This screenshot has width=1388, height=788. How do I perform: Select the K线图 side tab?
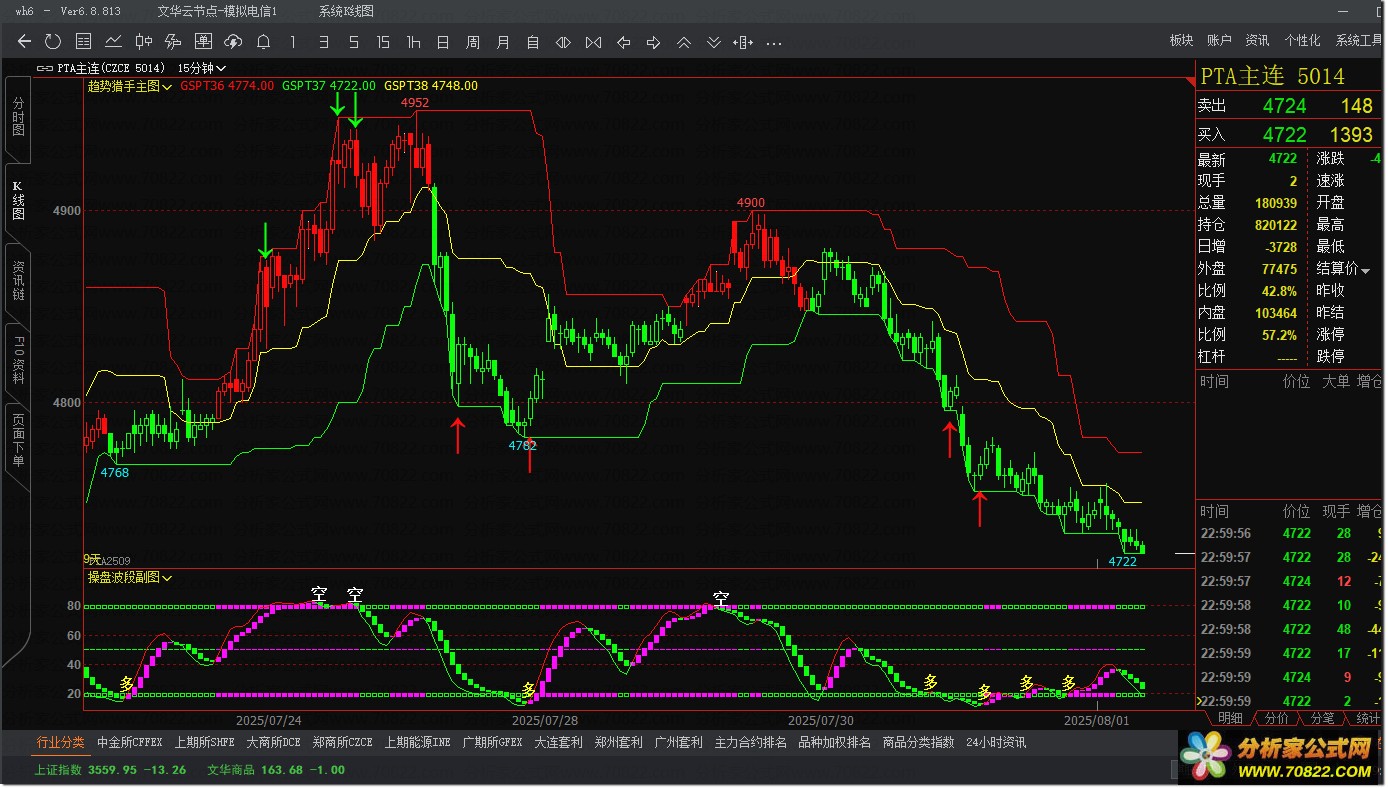coord(18,199)
